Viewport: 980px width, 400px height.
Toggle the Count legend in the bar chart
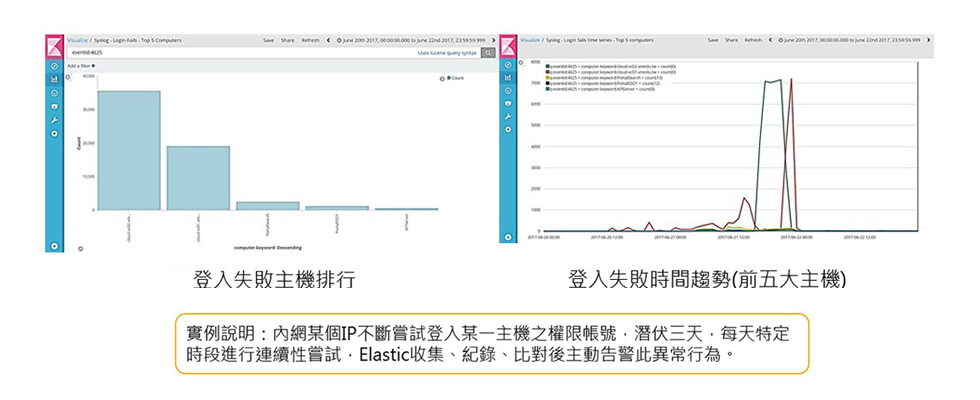454,77
